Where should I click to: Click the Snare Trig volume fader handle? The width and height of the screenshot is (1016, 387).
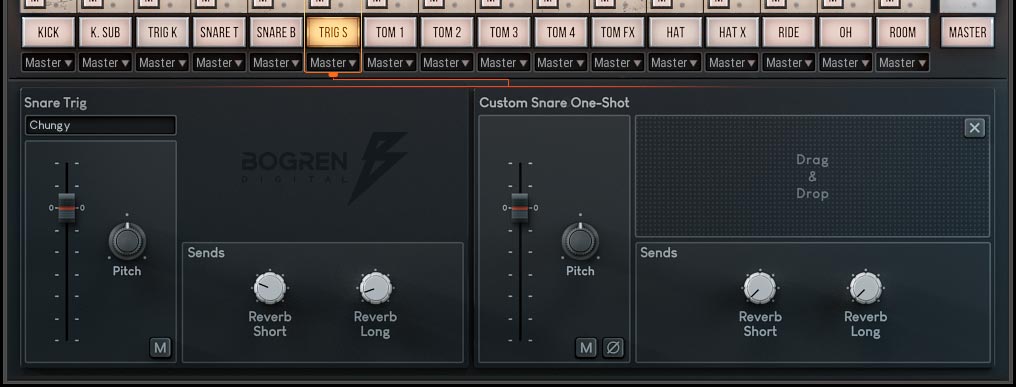pyautogui.click(x=67, y=207)
